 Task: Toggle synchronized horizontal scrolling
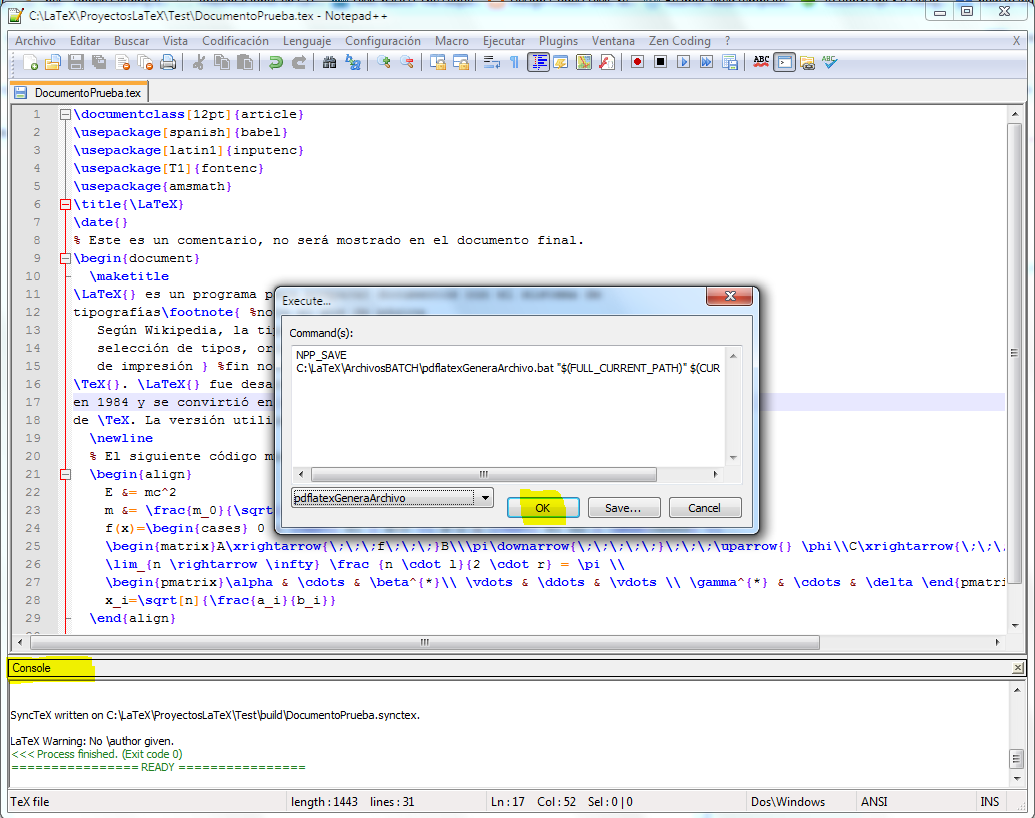point(461,63)
